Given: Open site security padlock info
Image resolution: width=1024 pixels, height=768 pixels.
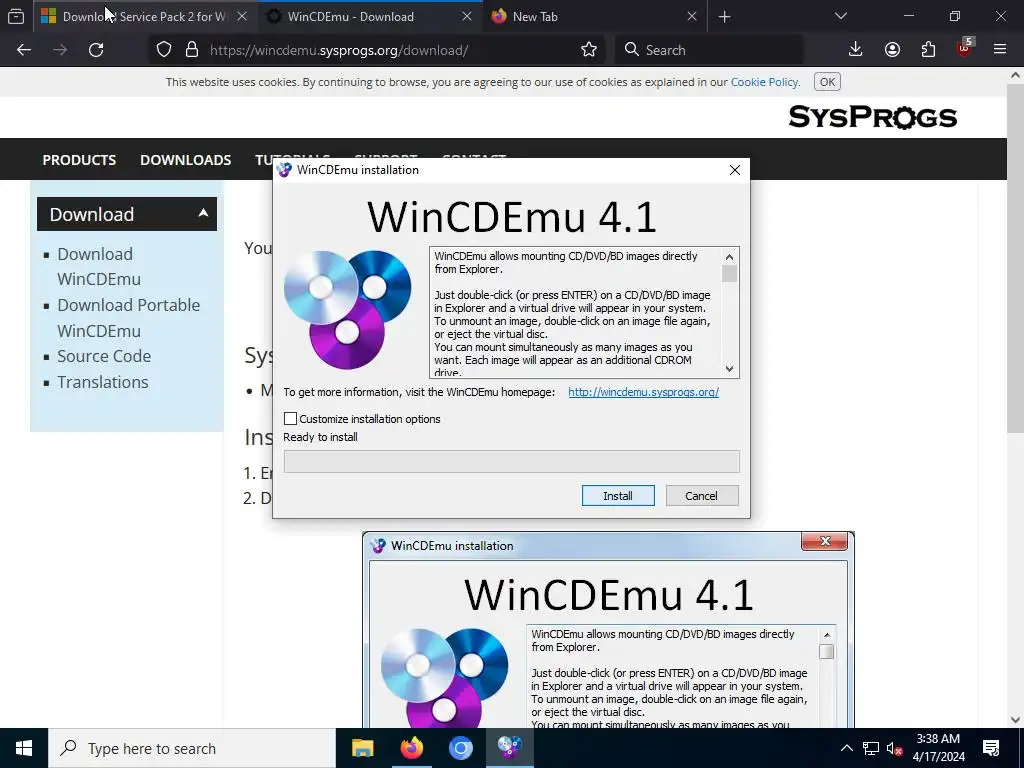Looking at the screenshot, I should pos(191,50).
